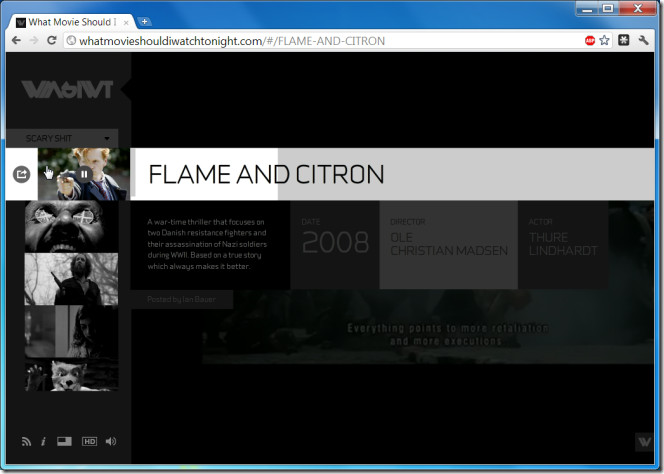Mute the sound with speaker icon
Image resolution: width=664 pixels, height=474 pixels.
[111, 441]
